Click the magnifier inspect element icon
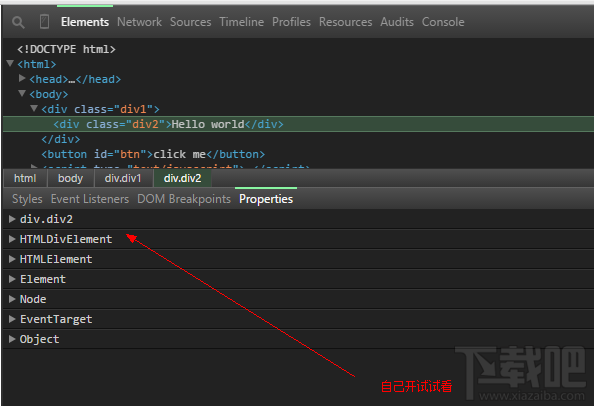 (x=18, y=22)
